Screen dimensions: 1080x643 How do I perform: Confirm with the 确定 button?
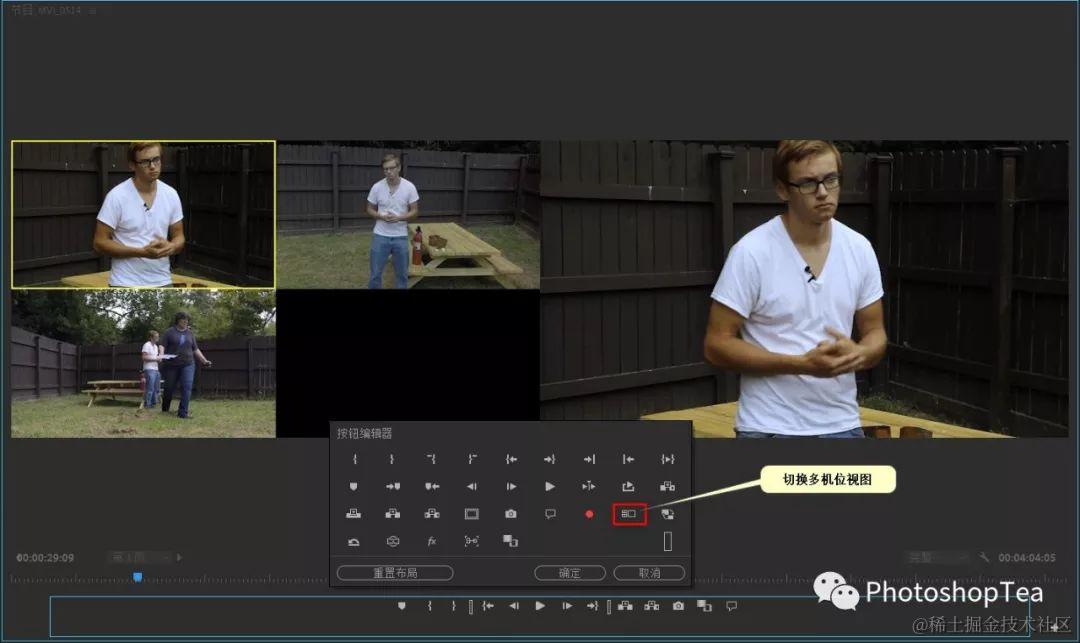pos(570,573)
